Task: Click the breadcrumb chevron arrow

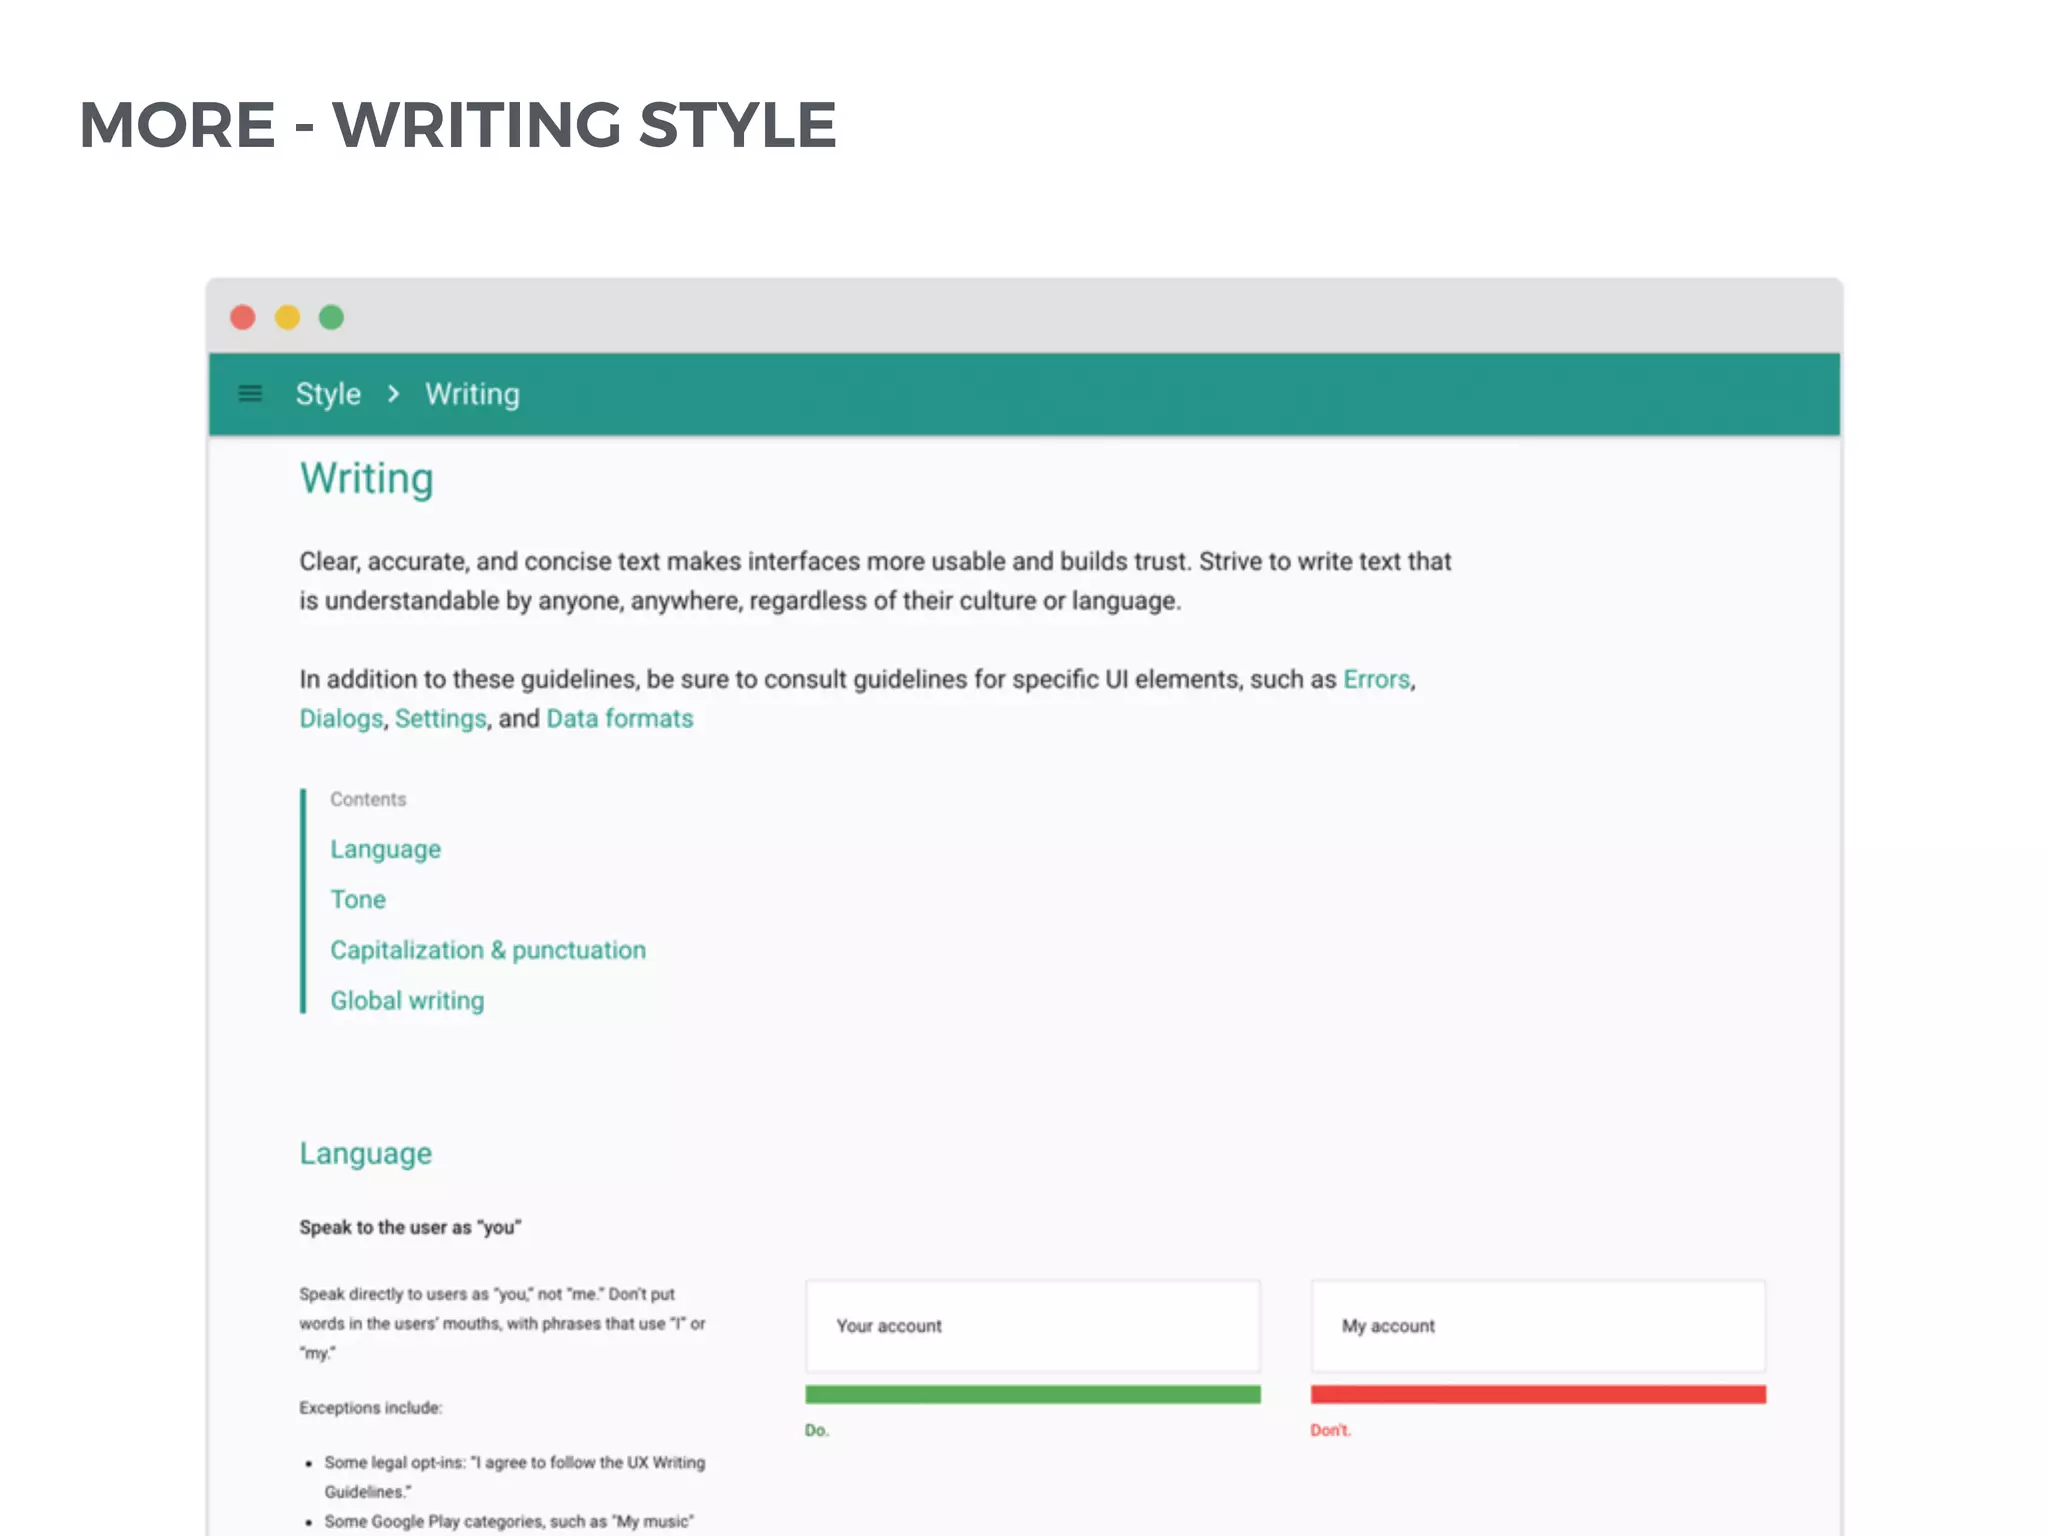Action: click(393, 394)
